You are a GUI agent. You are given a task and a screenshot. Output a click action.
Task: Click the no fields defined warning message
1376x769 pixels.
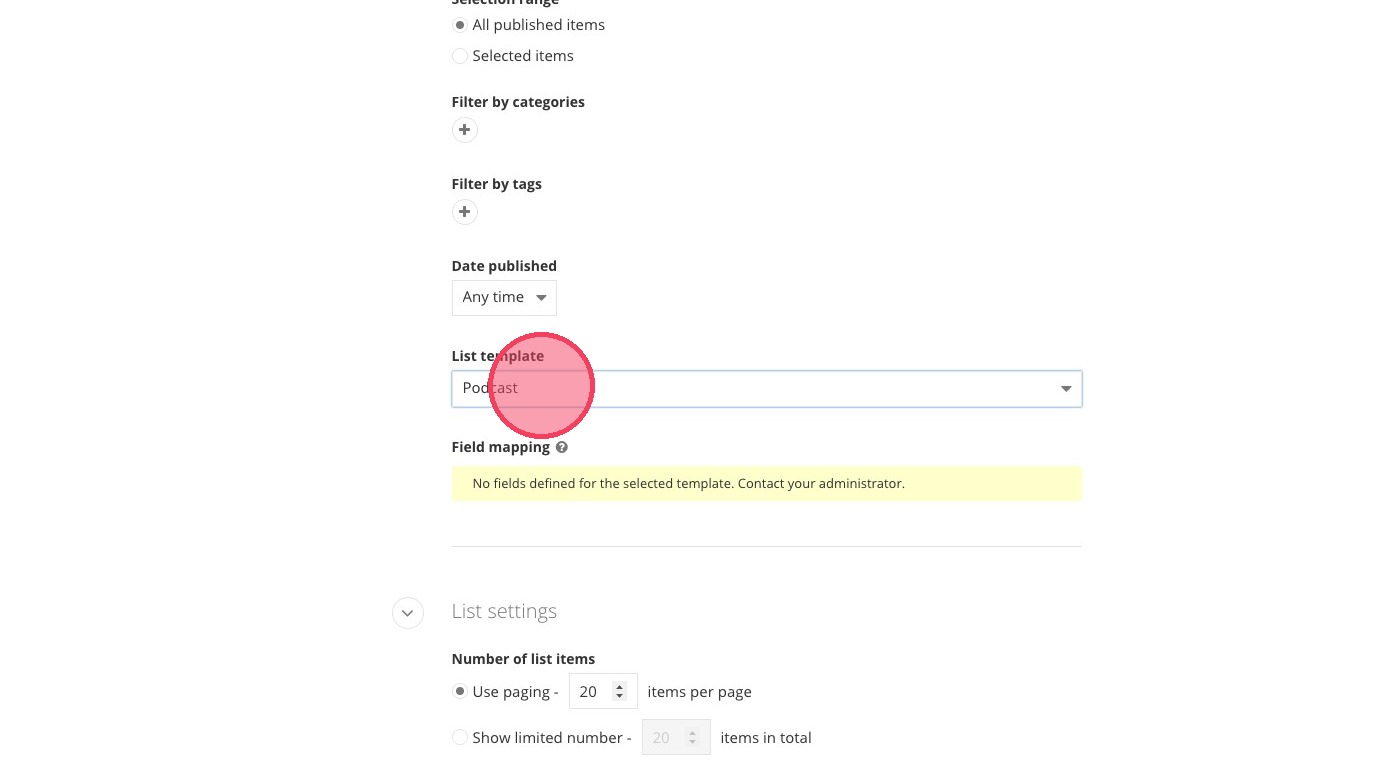point(767,483)
